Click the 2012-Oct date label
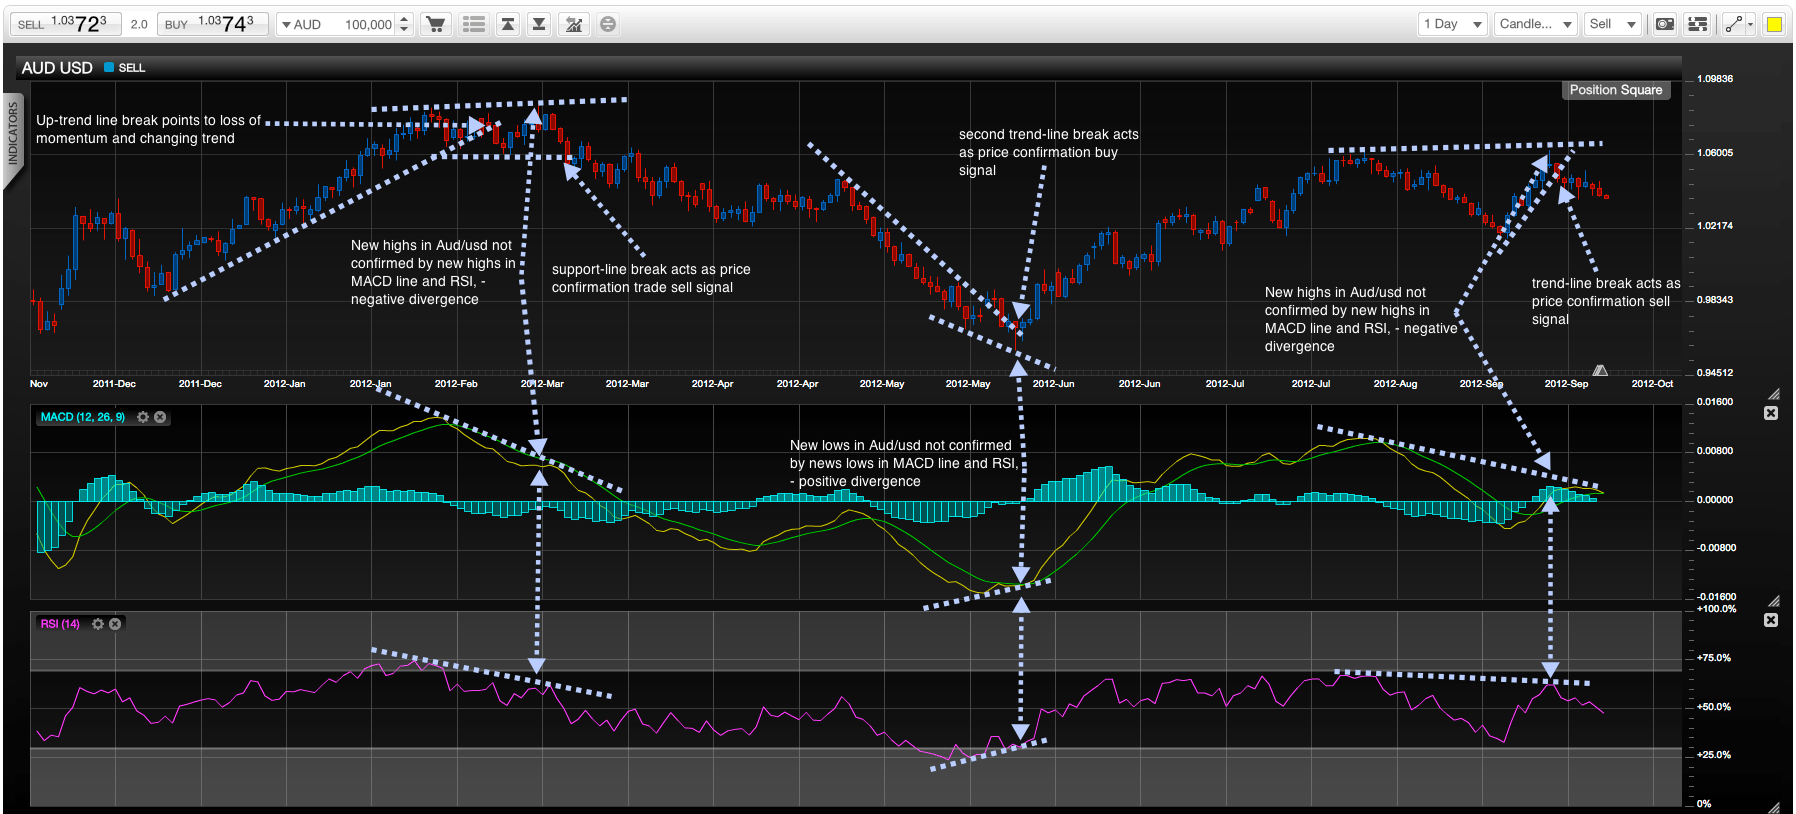This screenshot has height=814, width=1796. [1652, 384]
